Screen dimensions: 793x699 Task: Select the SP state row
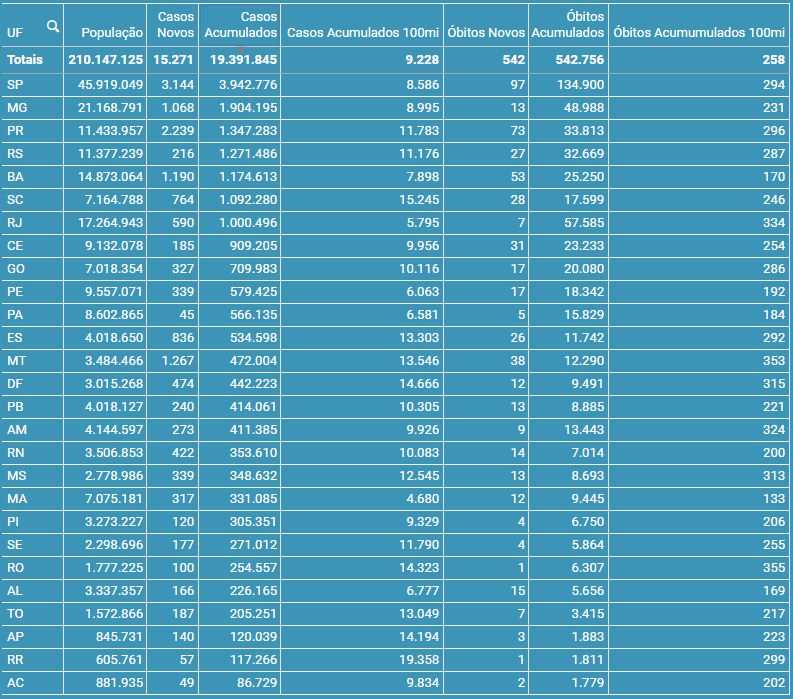point(15,85)
